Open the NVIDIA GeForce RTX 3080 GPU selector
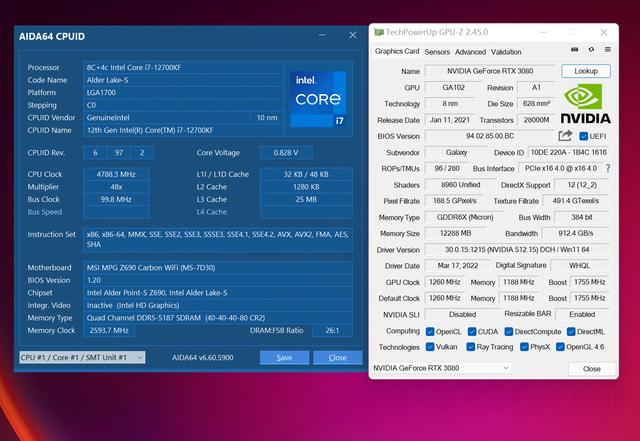The height and width of the screenshot is (441, 640). coord(441,368)
